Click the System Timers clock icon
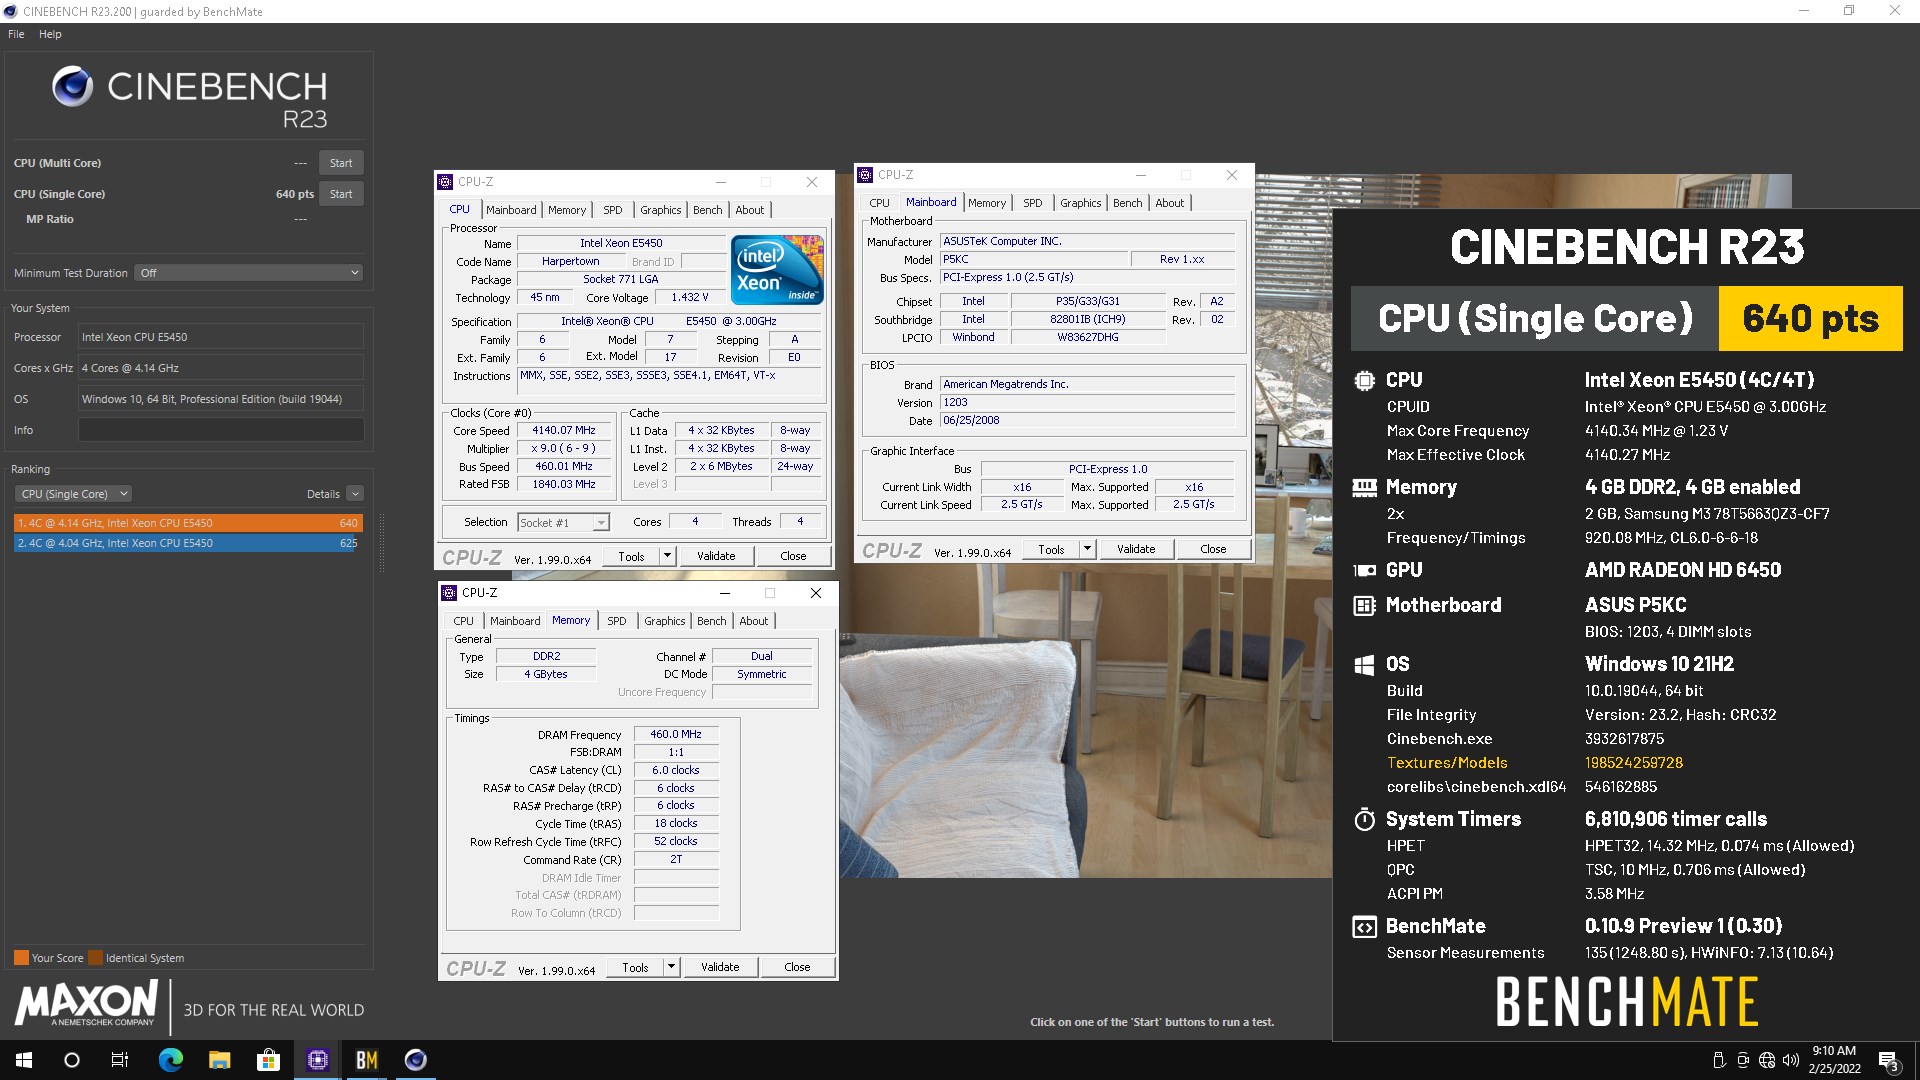Screen dimensions: 1920x1080 [x=1364, y=819]
